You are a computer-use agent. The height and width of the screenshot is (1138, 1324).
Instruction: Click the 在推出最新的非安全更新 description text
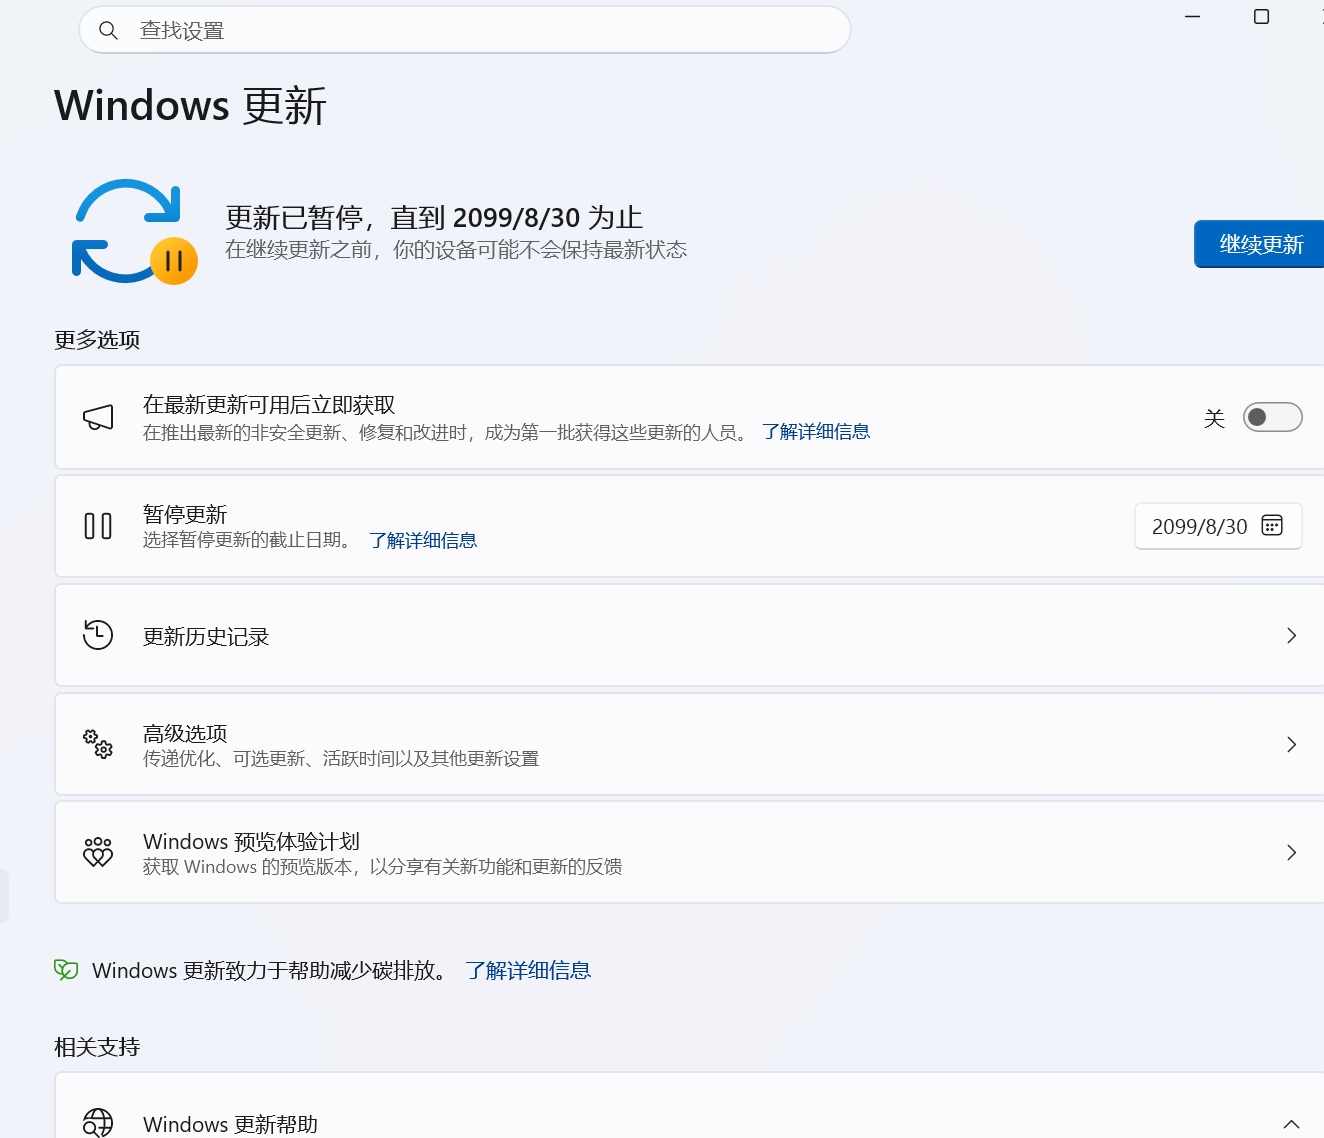pos(447,433)
